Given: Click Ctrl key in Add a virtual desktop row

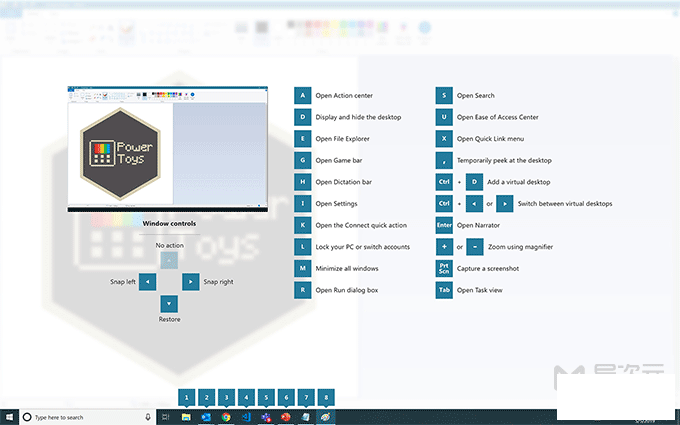Looking at the screenshot, I should coord(444,182).
